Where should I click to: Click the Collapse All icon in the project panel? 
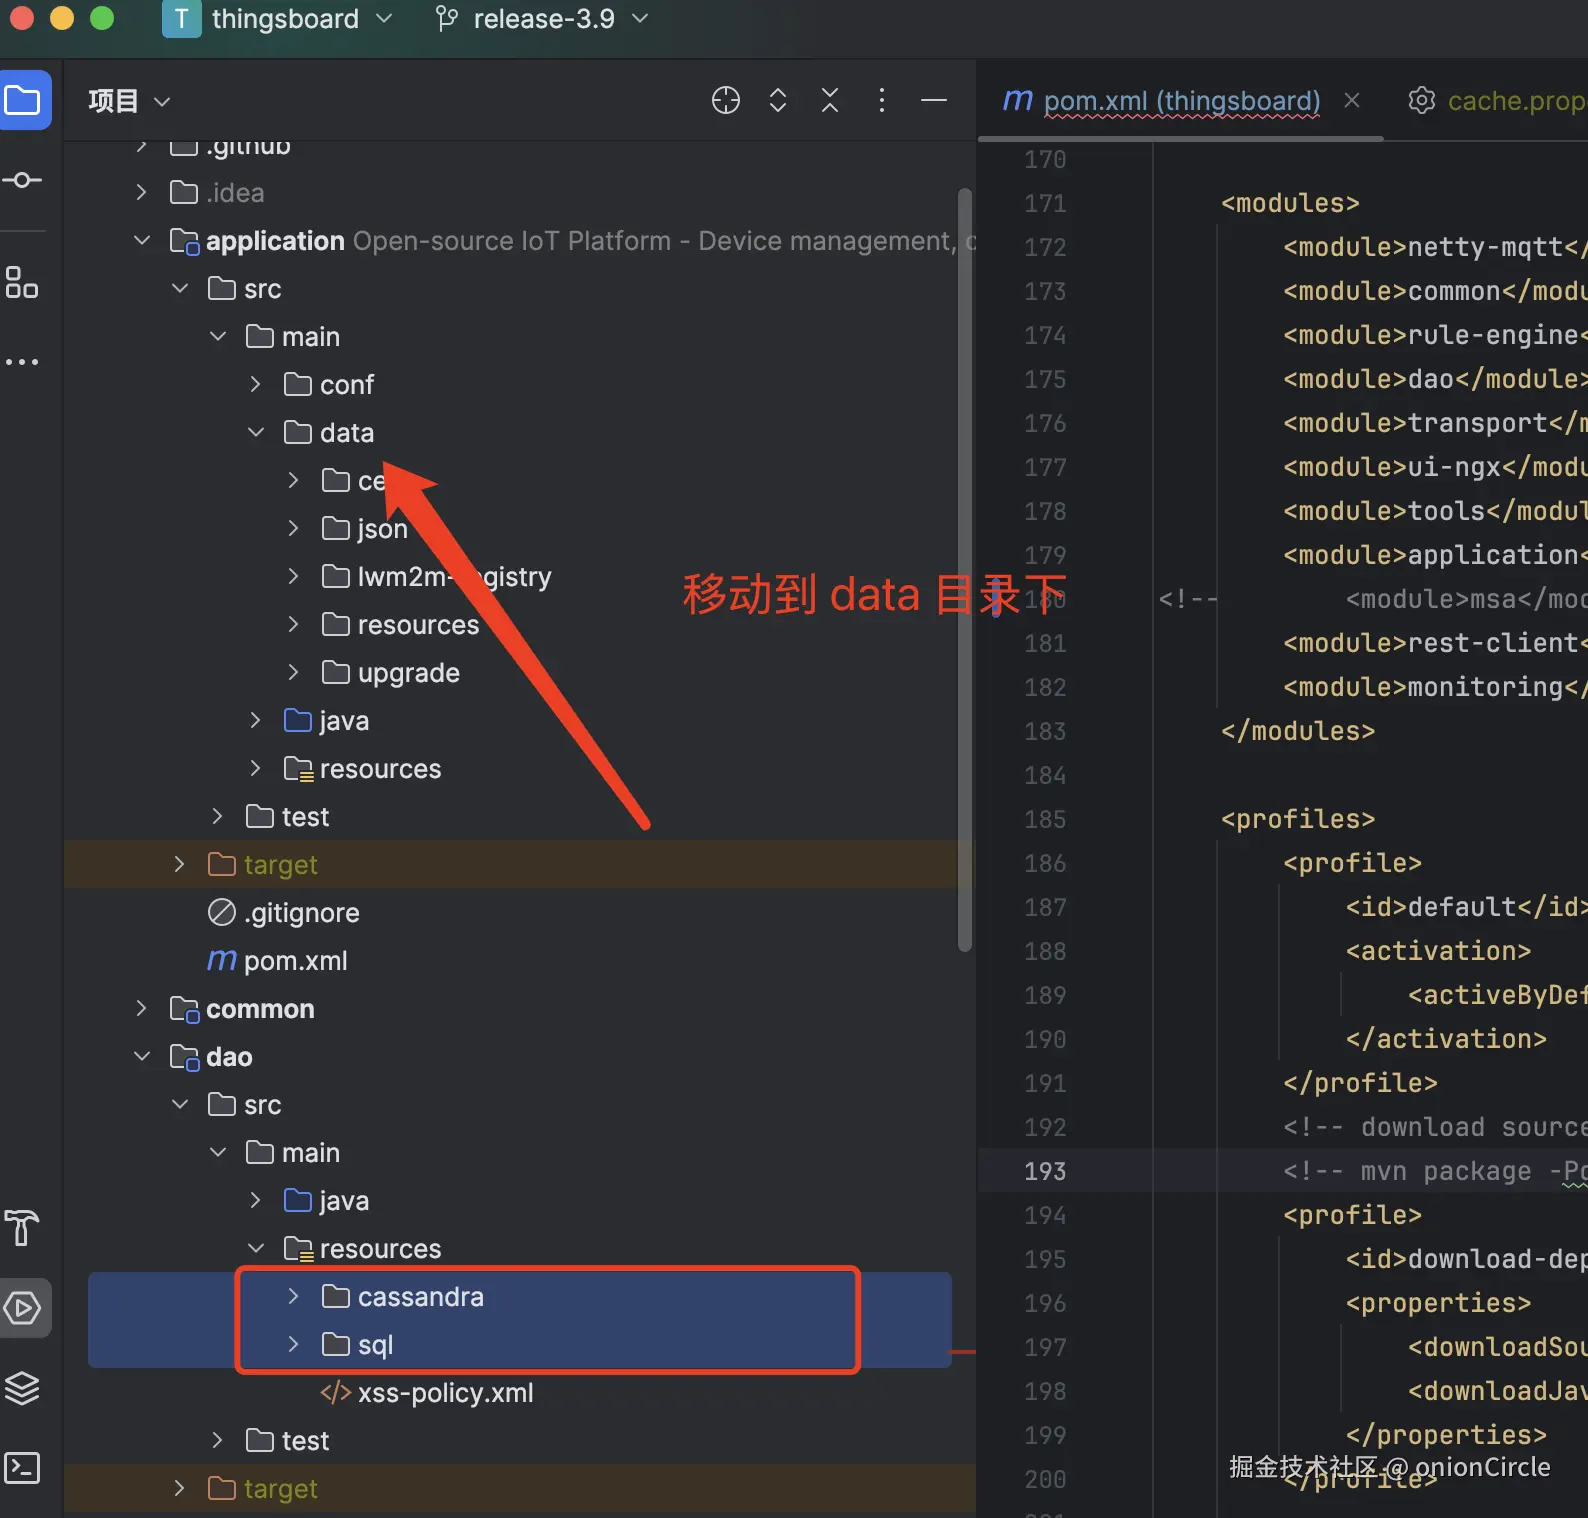point(830,100)
